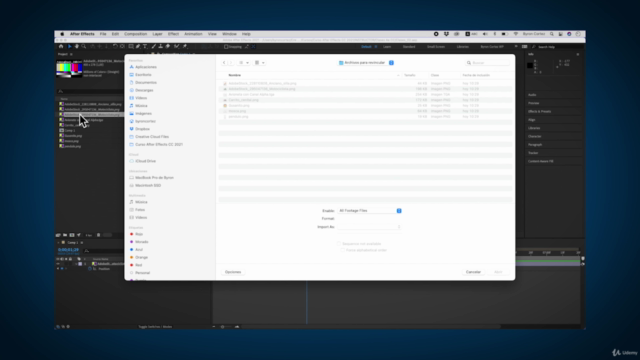
Task: Open the Edit menu
Action: 116,34
